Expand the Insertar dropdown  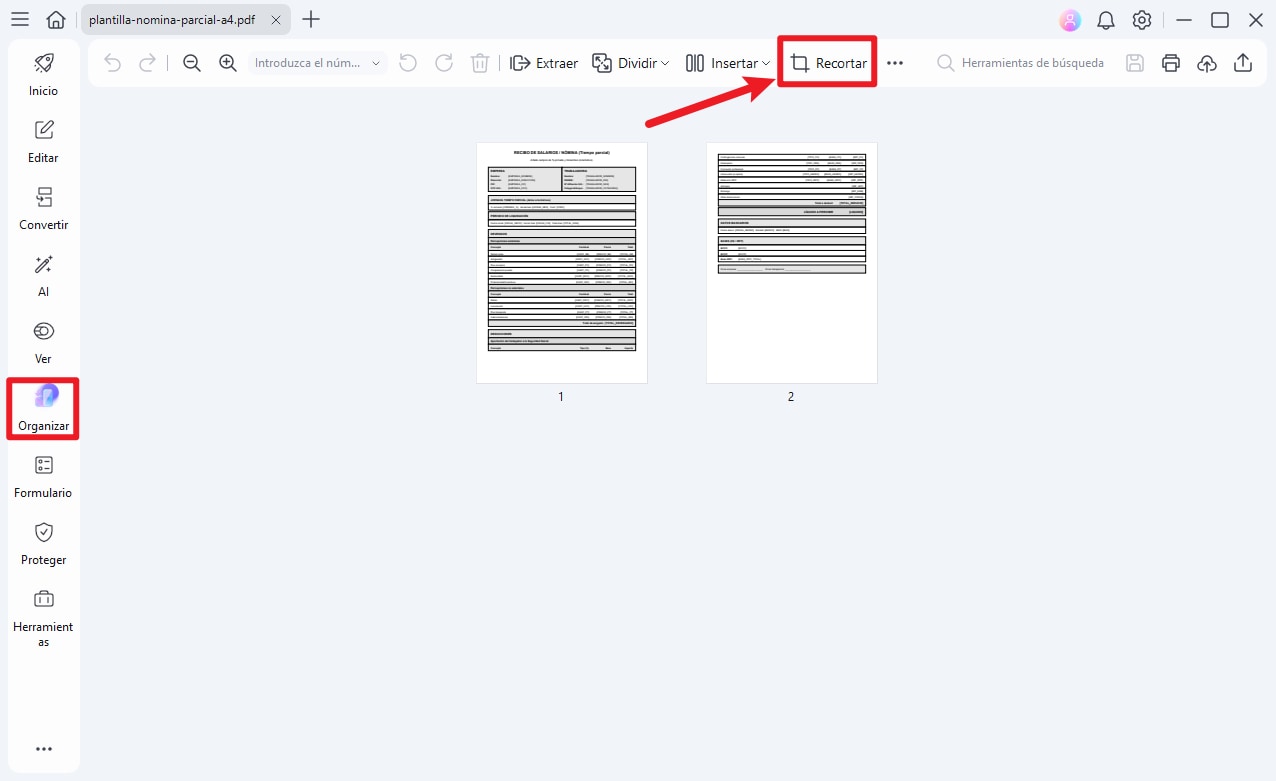[728, 63]
